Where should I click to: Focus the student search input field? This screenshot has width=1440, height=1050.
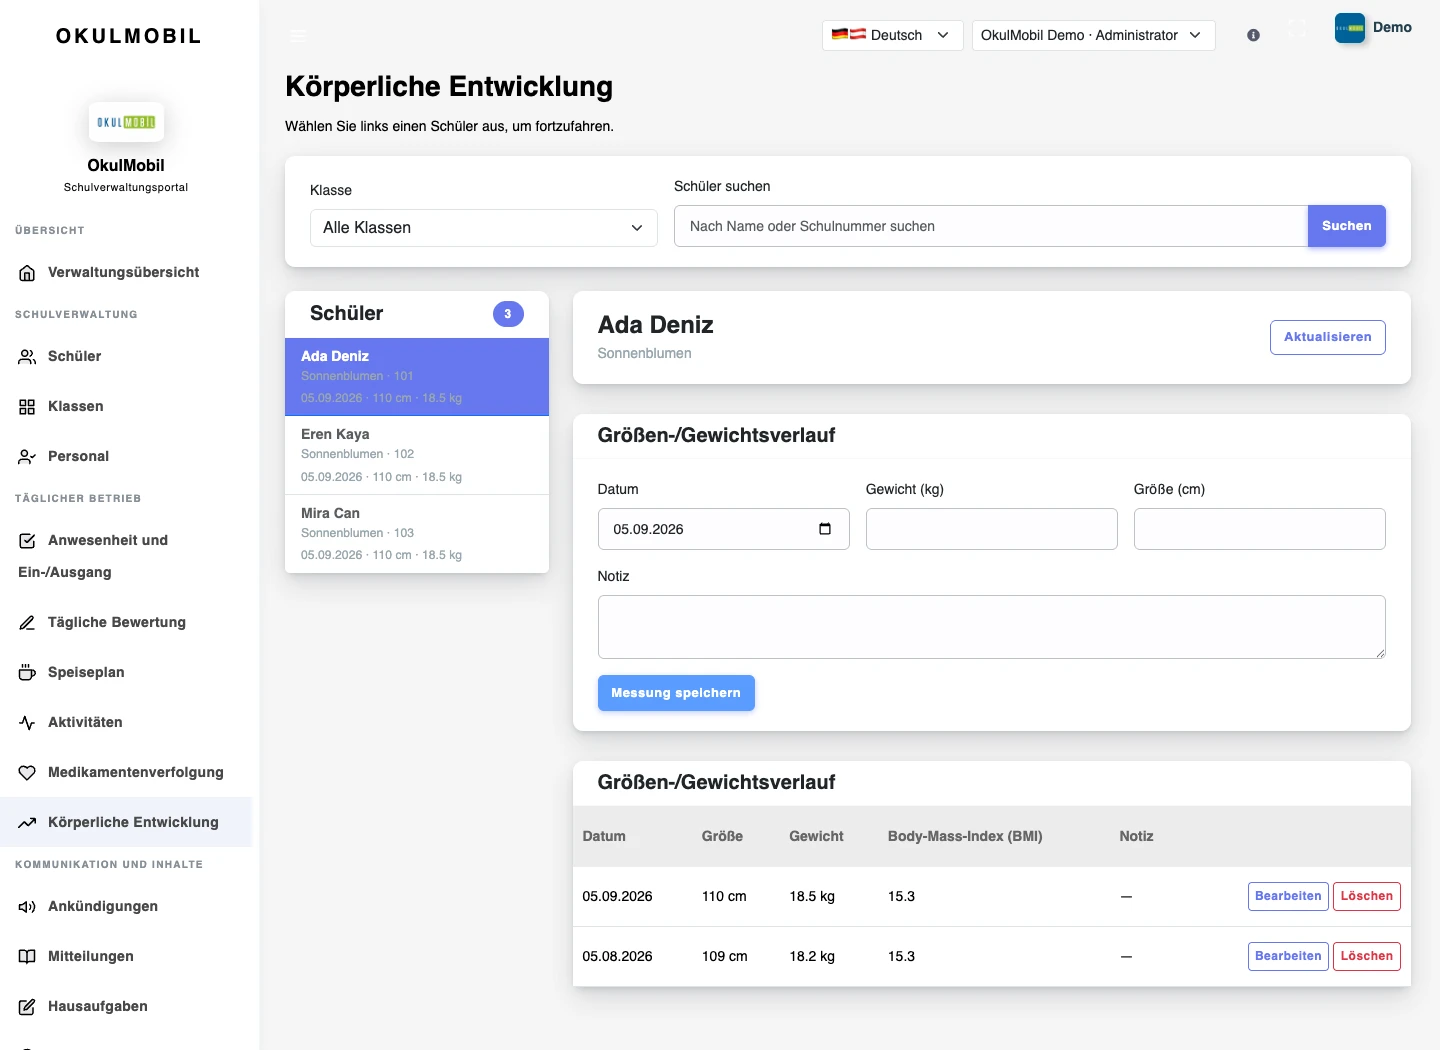pos(991,226)
